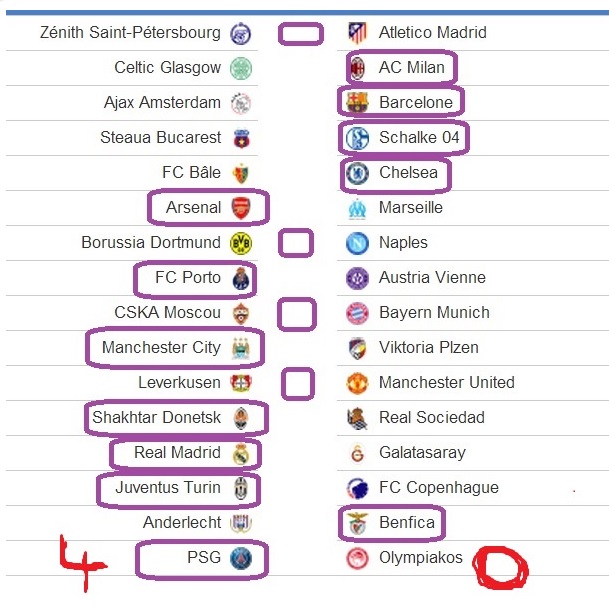Select the Real Madrid team name
The height and width of the screenshot is (608, 609).
pos(177,453)
